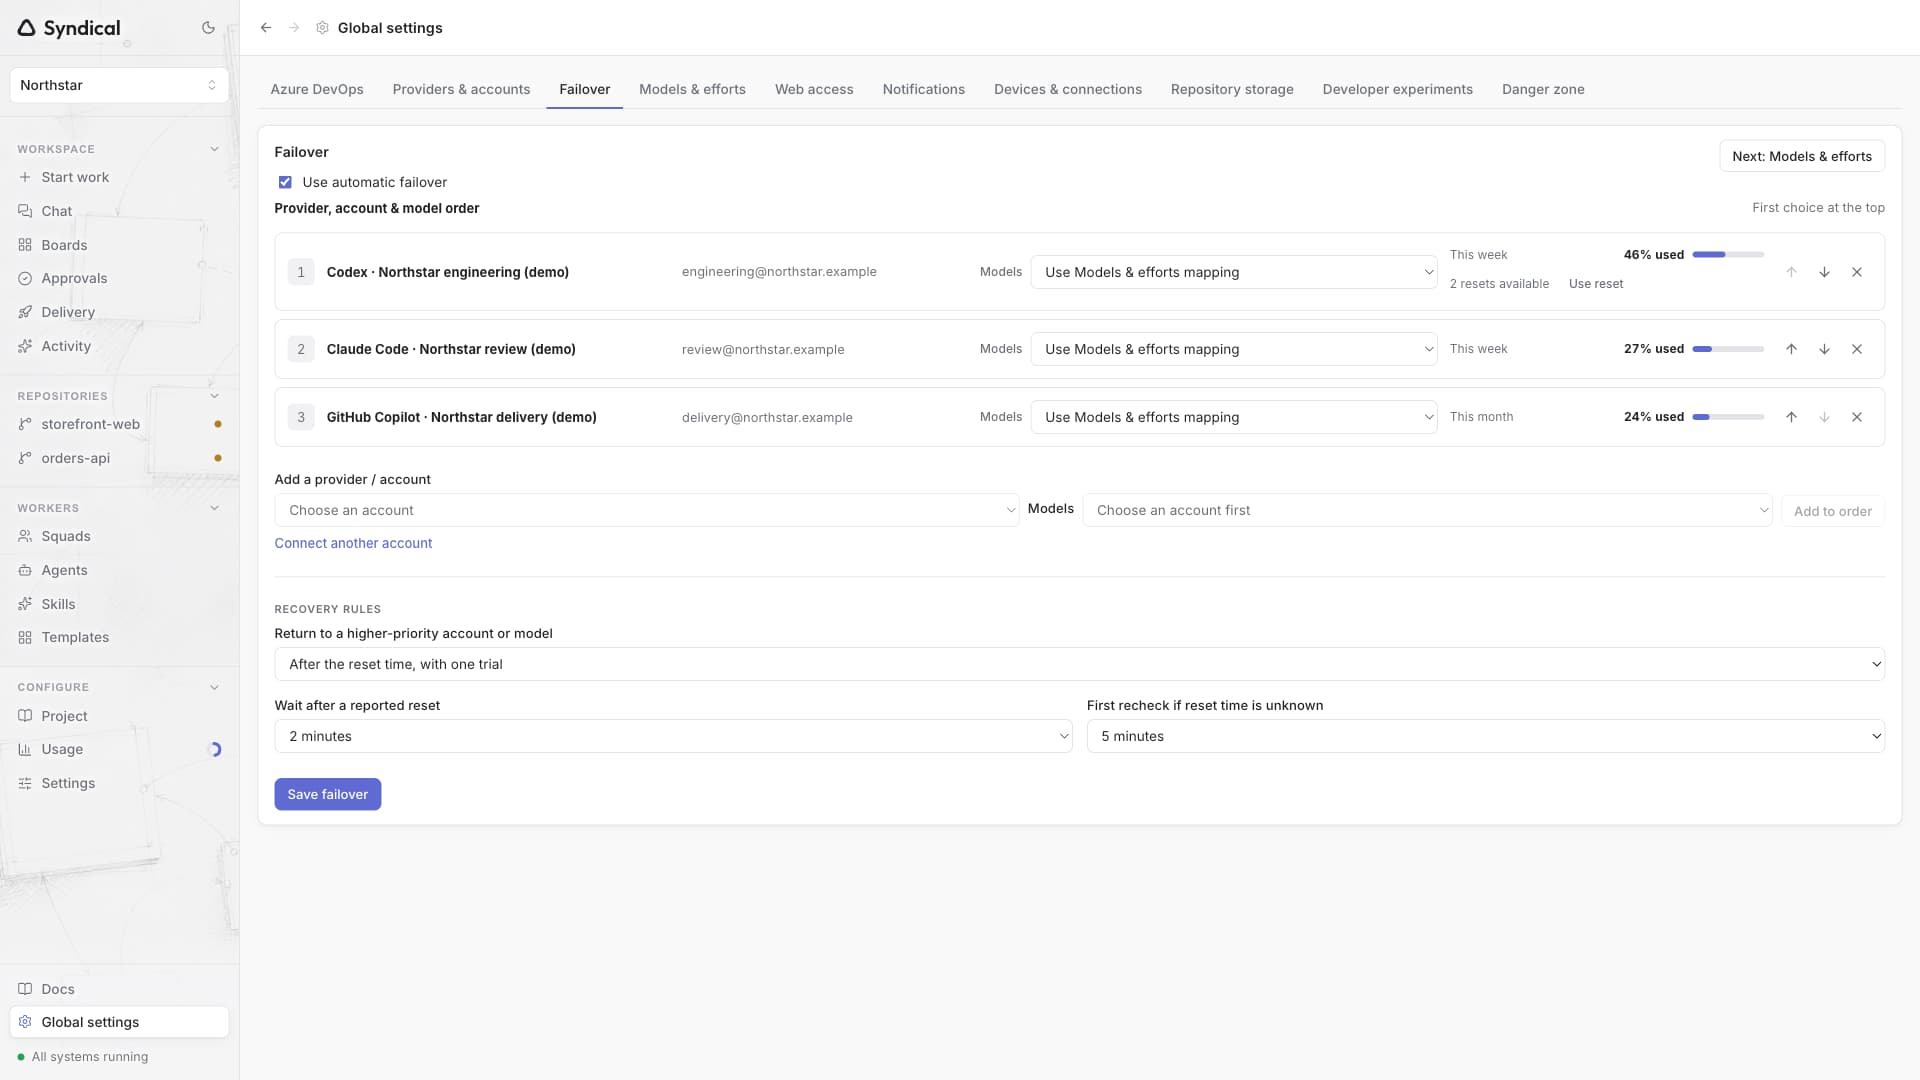Open the Northstar workspace switcher
1920x1080 pixels.
point(119,85)
